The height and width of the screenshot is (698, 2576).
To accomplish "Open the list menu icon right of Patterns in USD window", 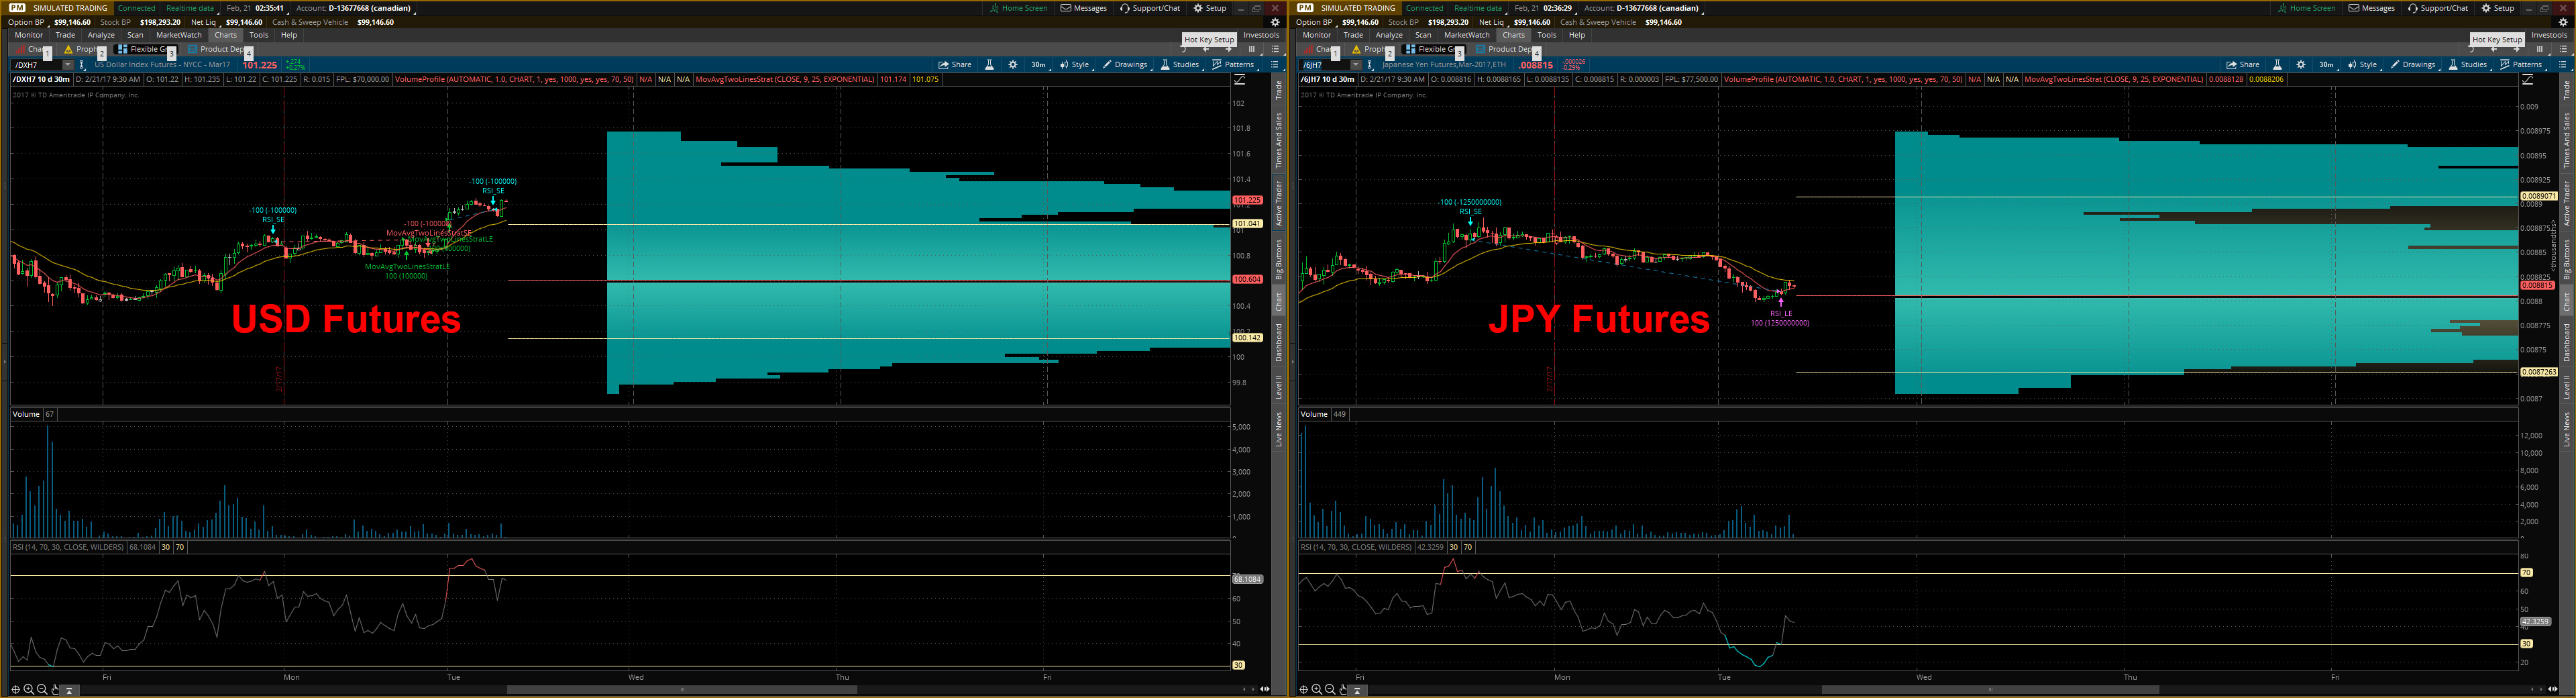I will coord(1275,65).
